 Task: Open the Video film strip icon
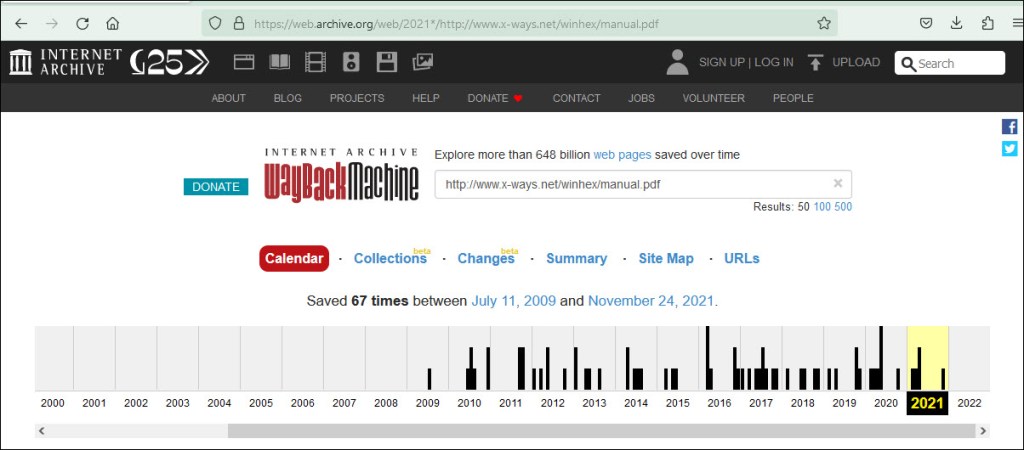click(x=315, y=62)
